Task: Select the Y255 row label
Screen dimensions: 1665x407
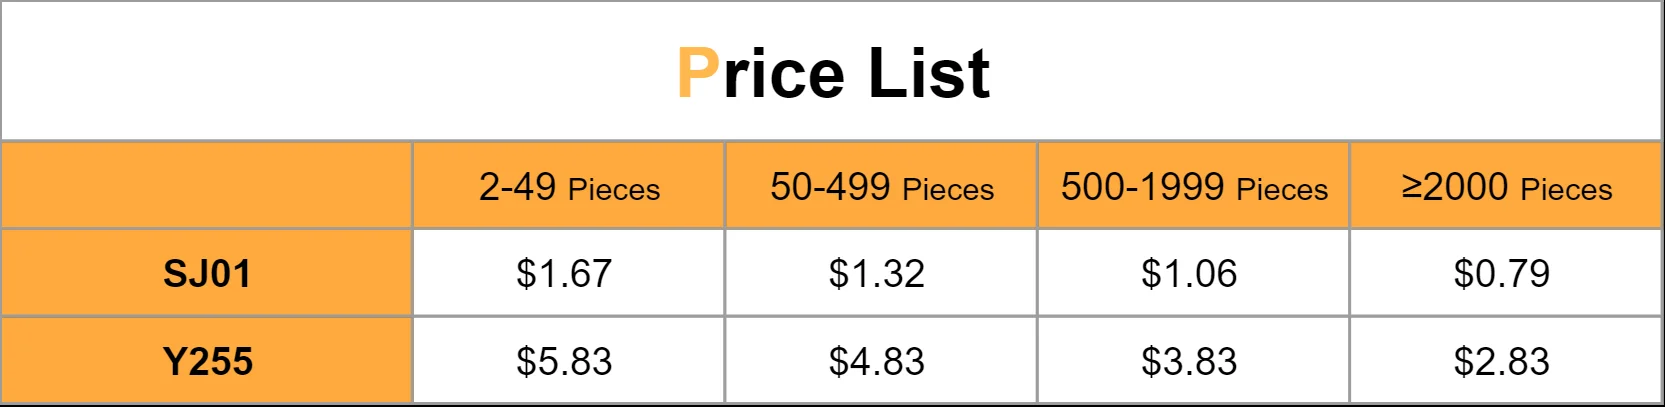Action: pyautogui.click(x=207, y=362)
